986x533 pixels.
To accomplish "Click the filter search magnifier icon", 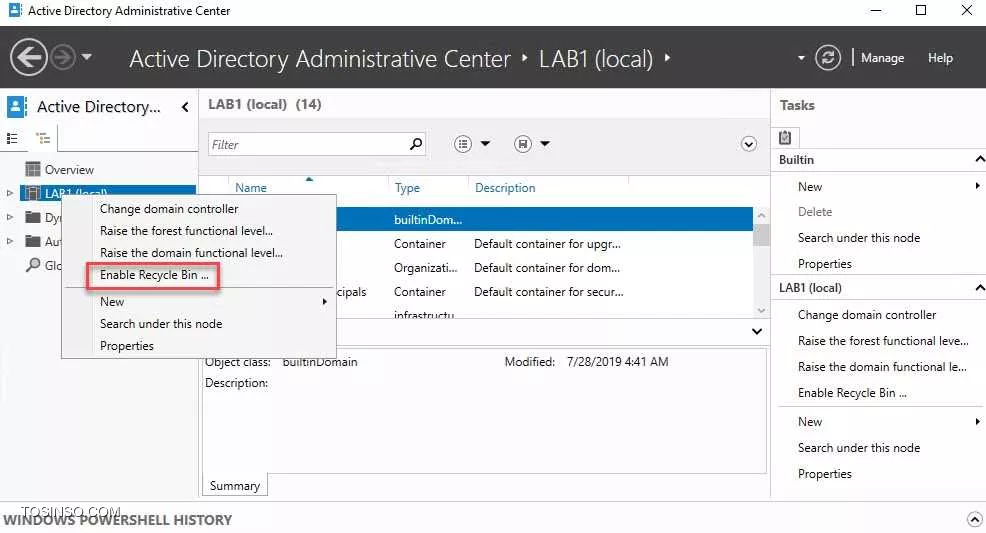I will tap(416, 144).
